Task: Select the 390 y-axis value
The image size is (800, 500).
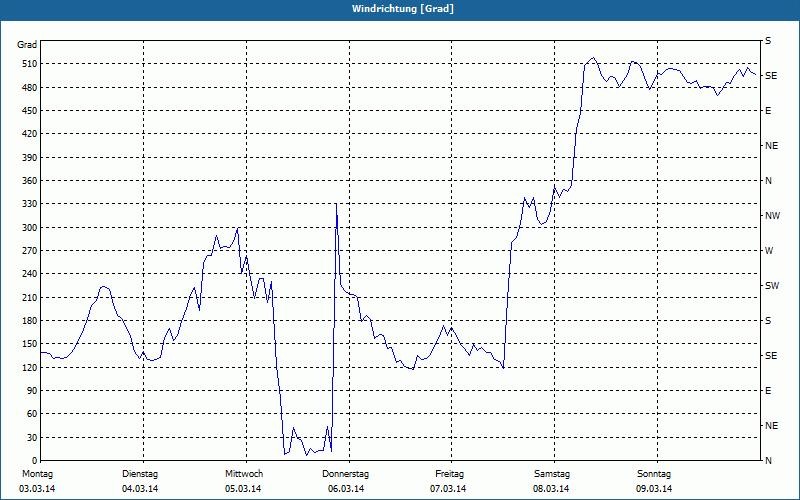Action: point(30,158)
